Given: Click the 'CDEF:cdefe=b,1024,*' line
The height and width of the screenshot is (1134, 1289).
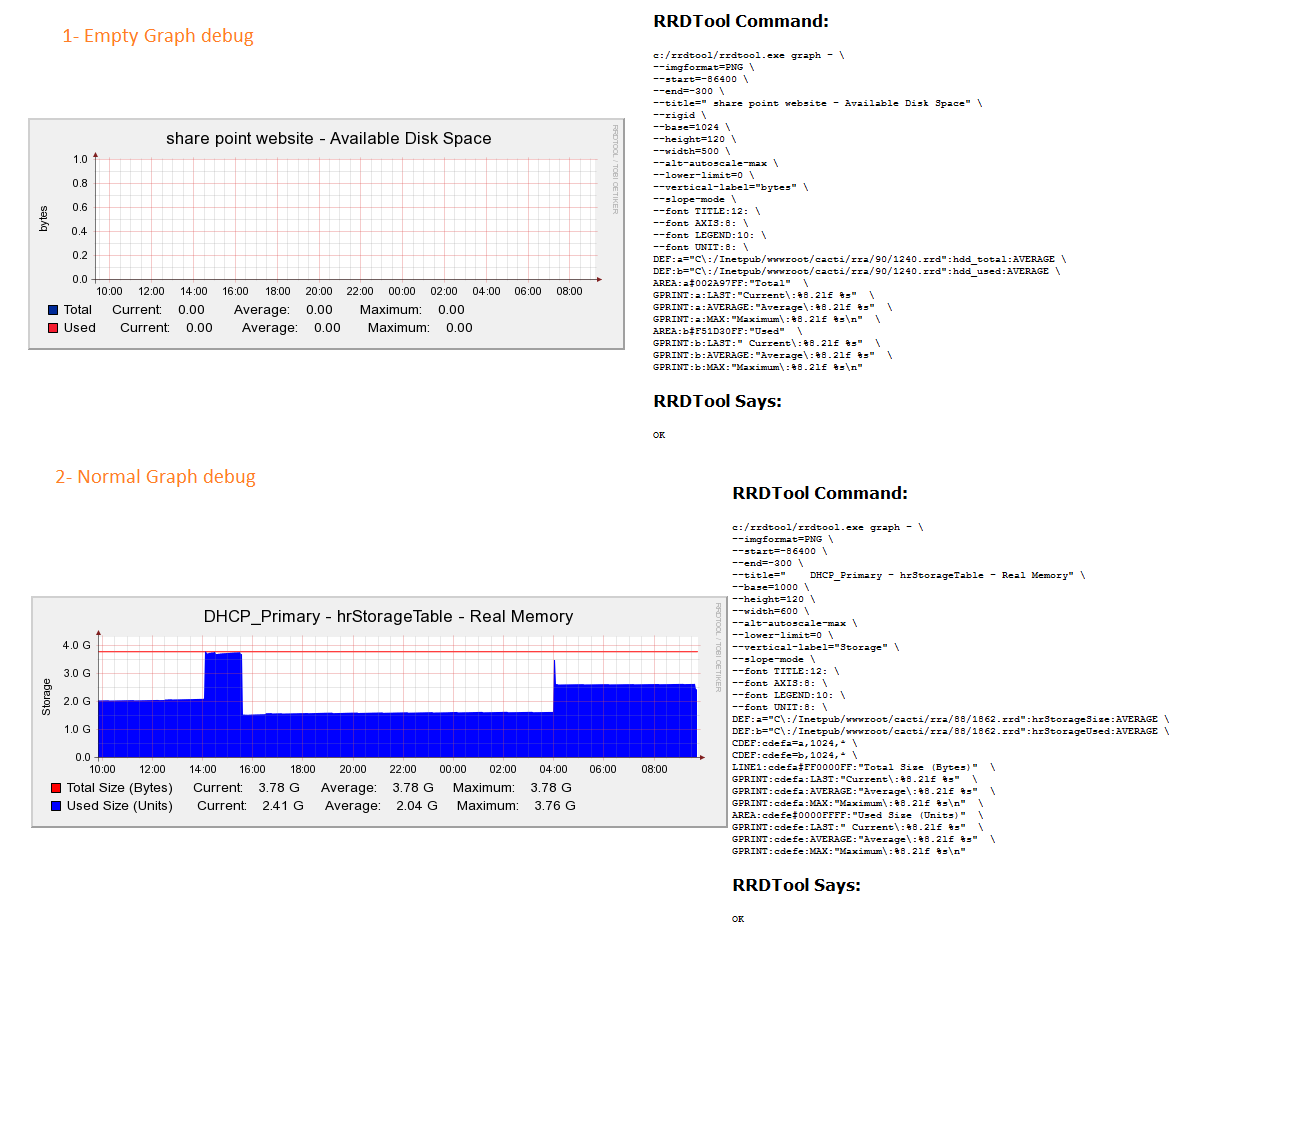Looking at the screenshot, I should 794,755.
